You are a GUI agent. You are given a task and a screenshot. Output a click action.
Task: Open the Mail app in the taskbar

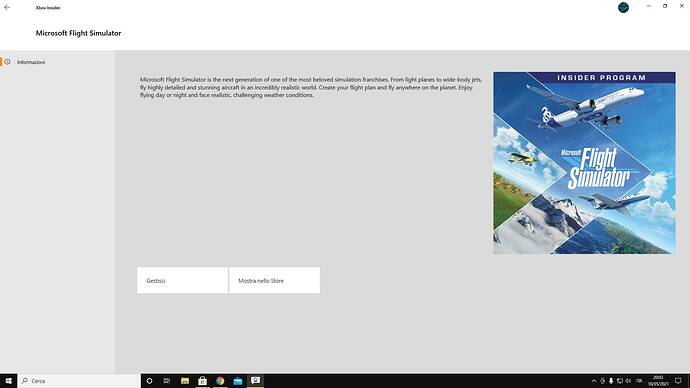[238, 381]
